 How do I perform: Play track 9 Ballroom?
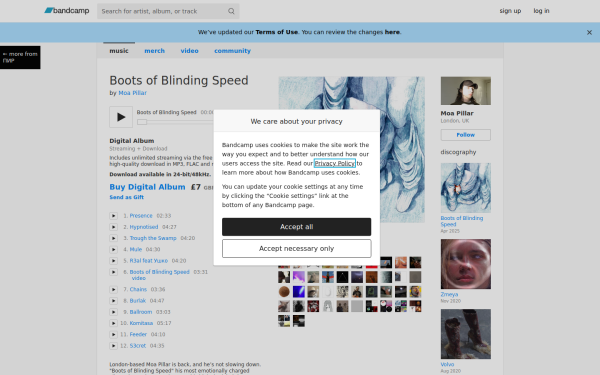point(114,312)
